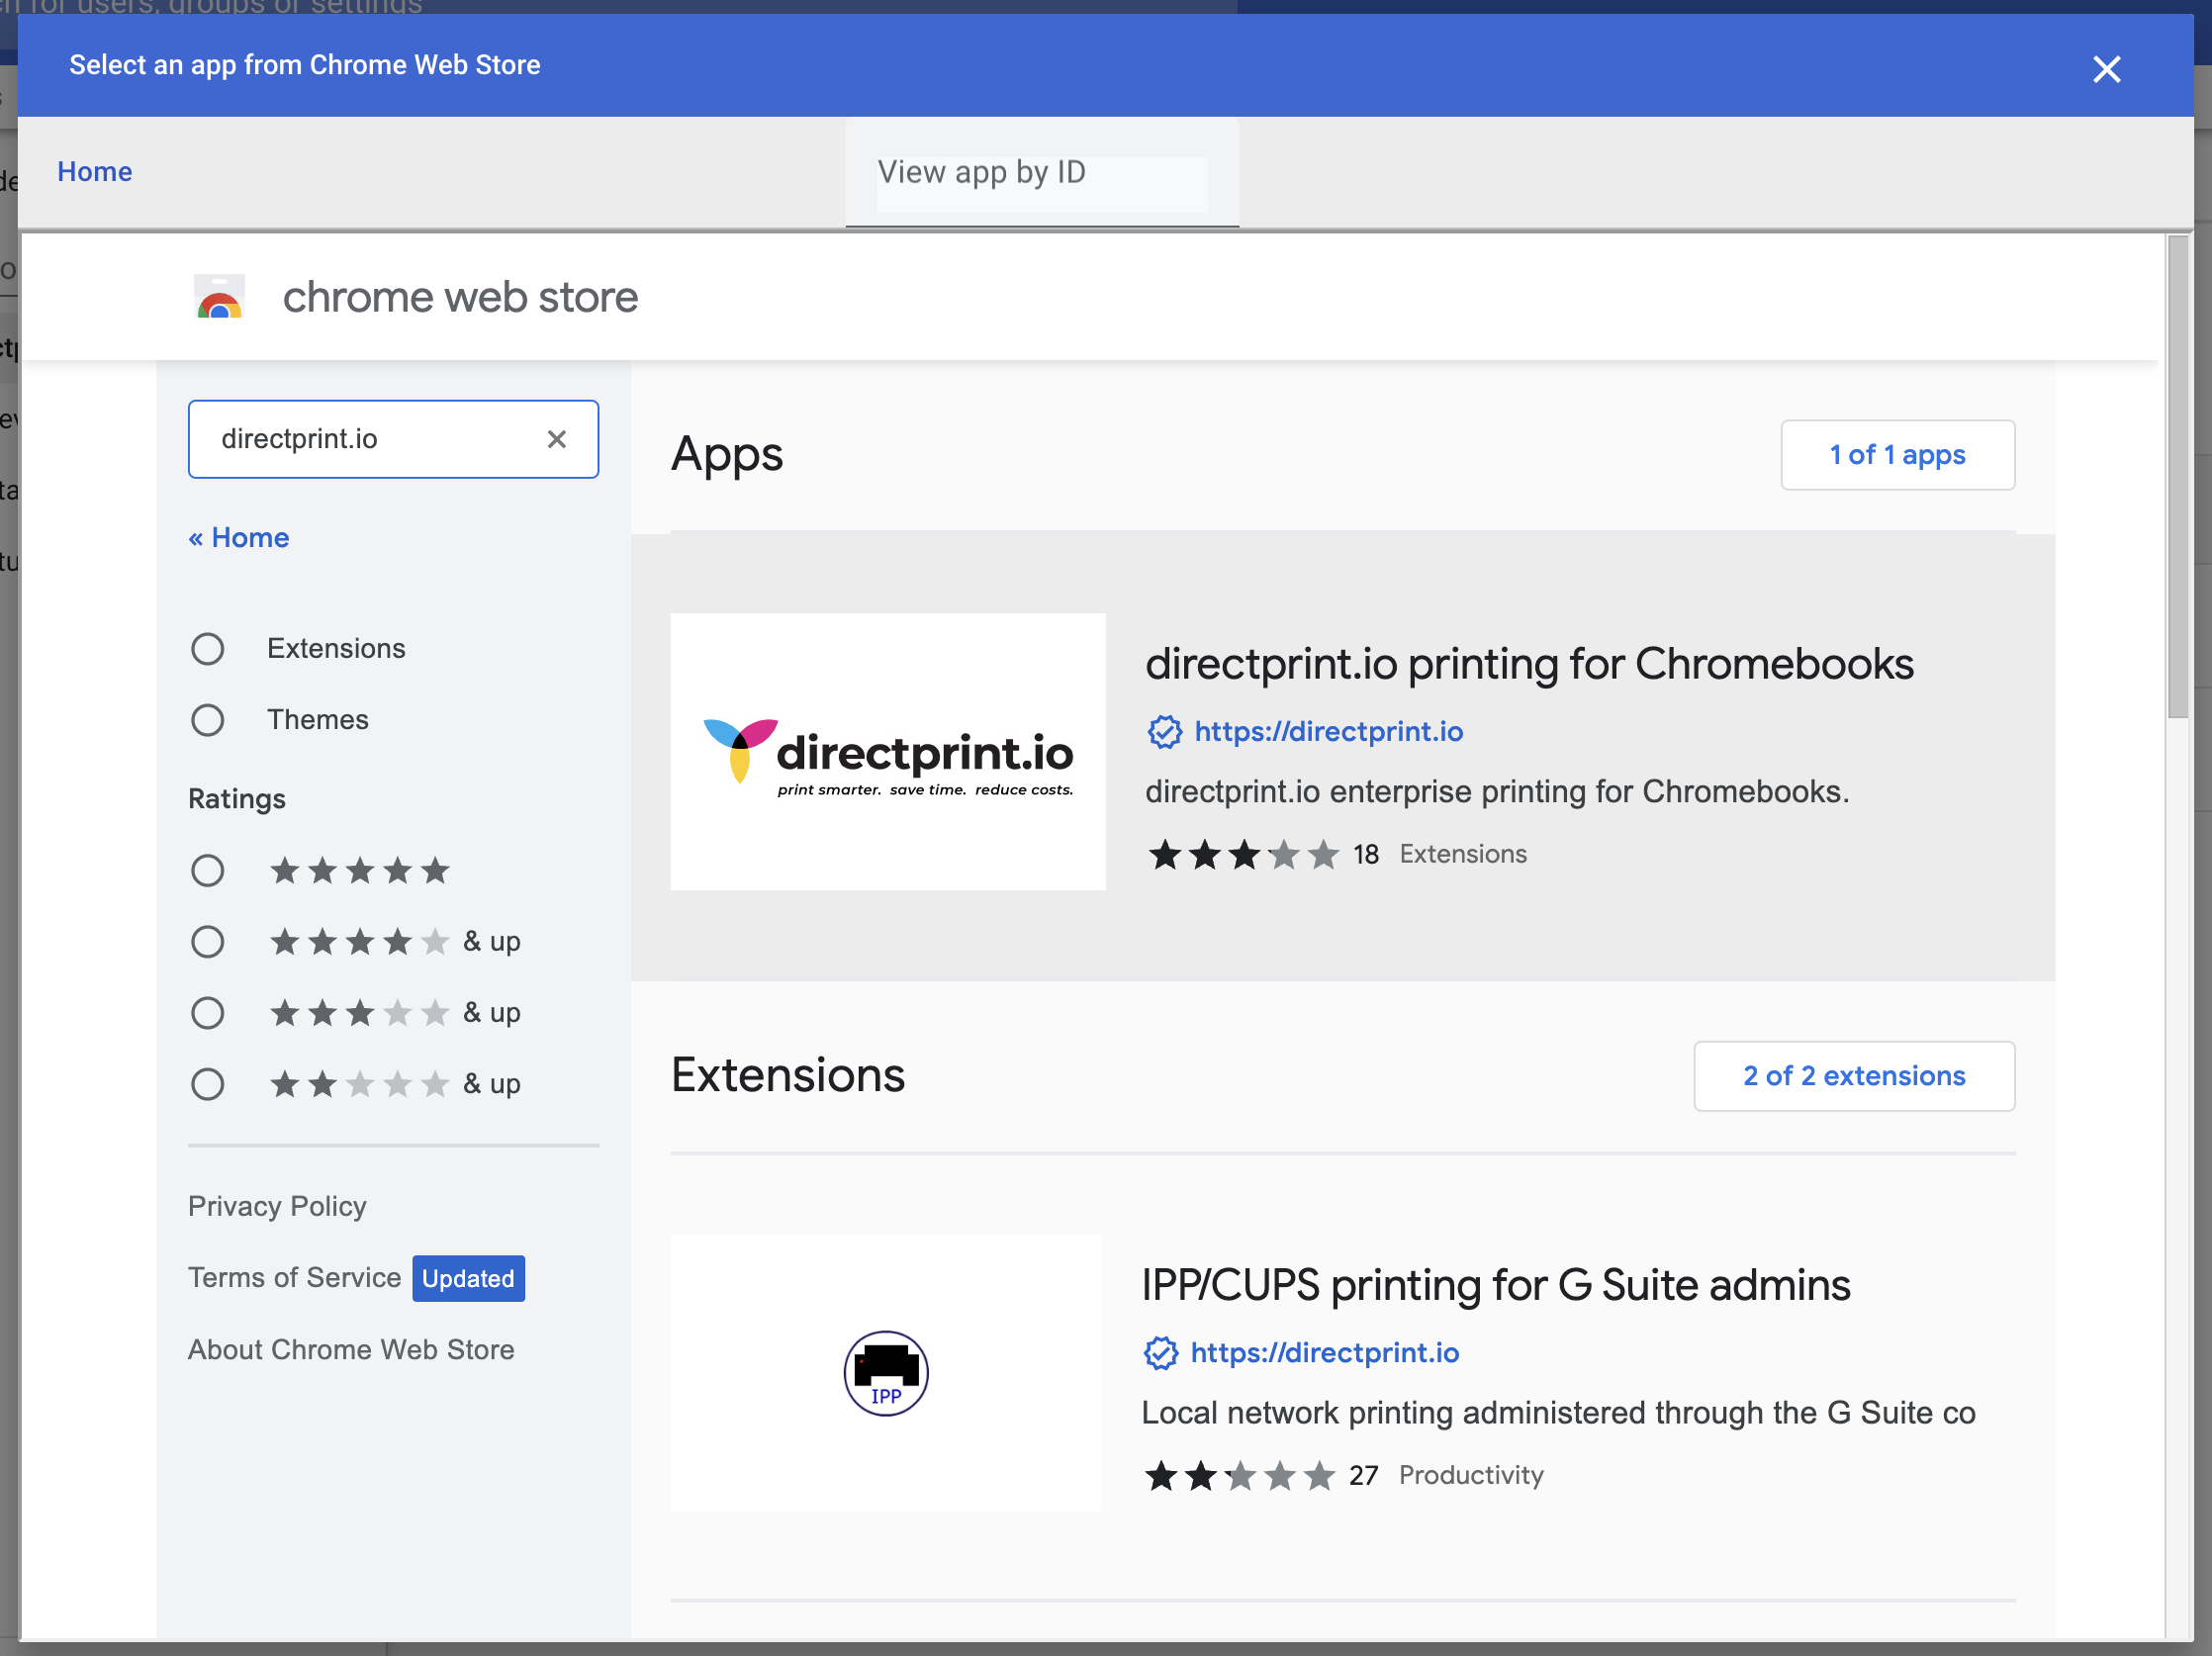
Task: Click the chrome web store title text
Action: 460,297
